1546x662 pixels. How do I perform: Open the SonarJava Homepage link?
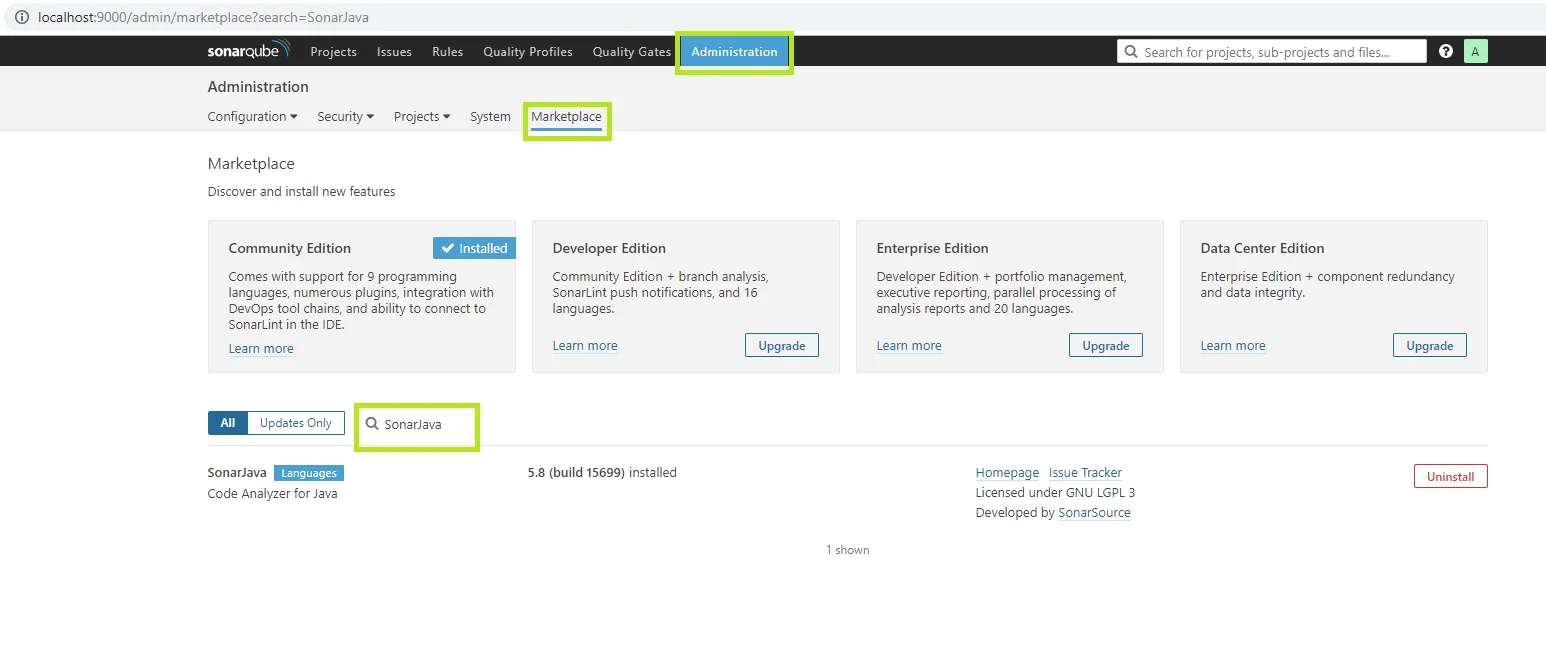click(1007, 473)
